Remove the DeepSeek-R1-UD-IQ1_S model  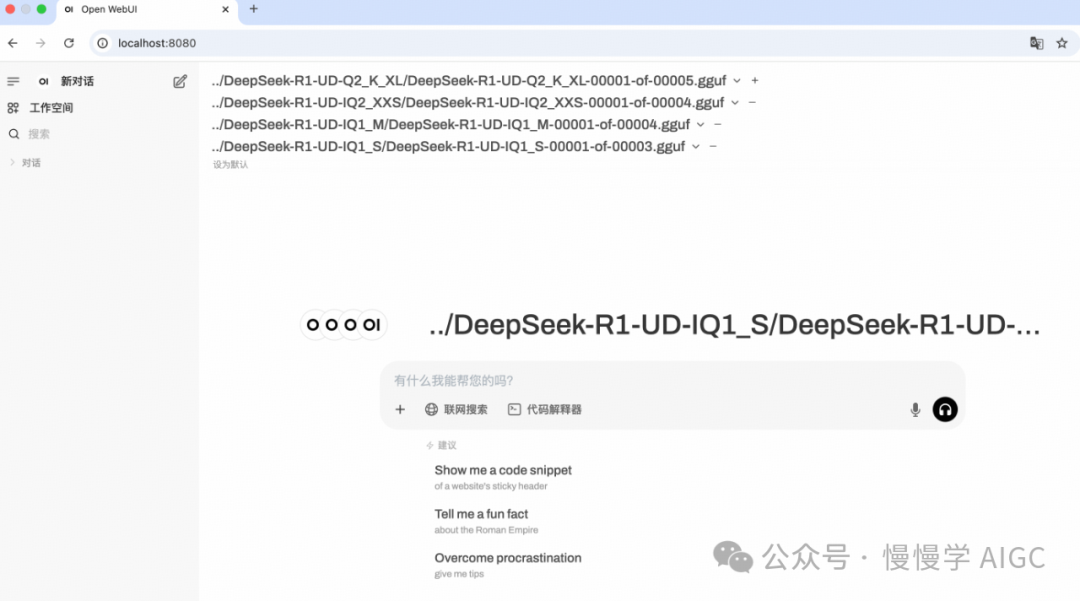click(713, 147)
